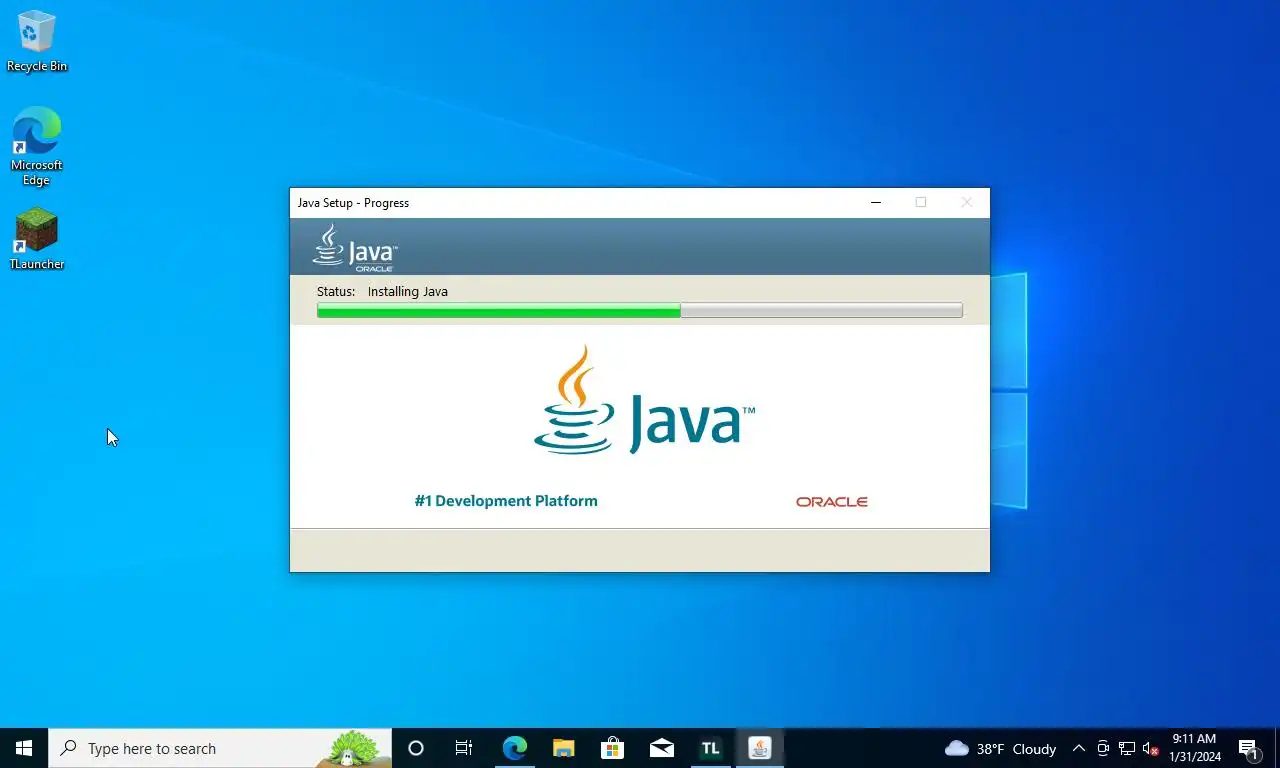Open the Mail app from the taskbar
1280x768 pixels.
[x=661, y=748]
